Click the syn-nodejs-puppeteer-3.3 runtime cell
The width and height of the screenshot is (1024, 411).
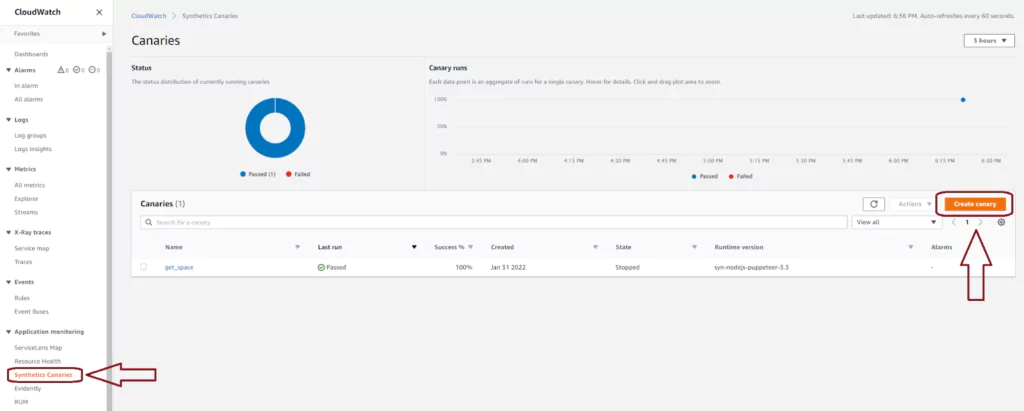tap(752, 267)
